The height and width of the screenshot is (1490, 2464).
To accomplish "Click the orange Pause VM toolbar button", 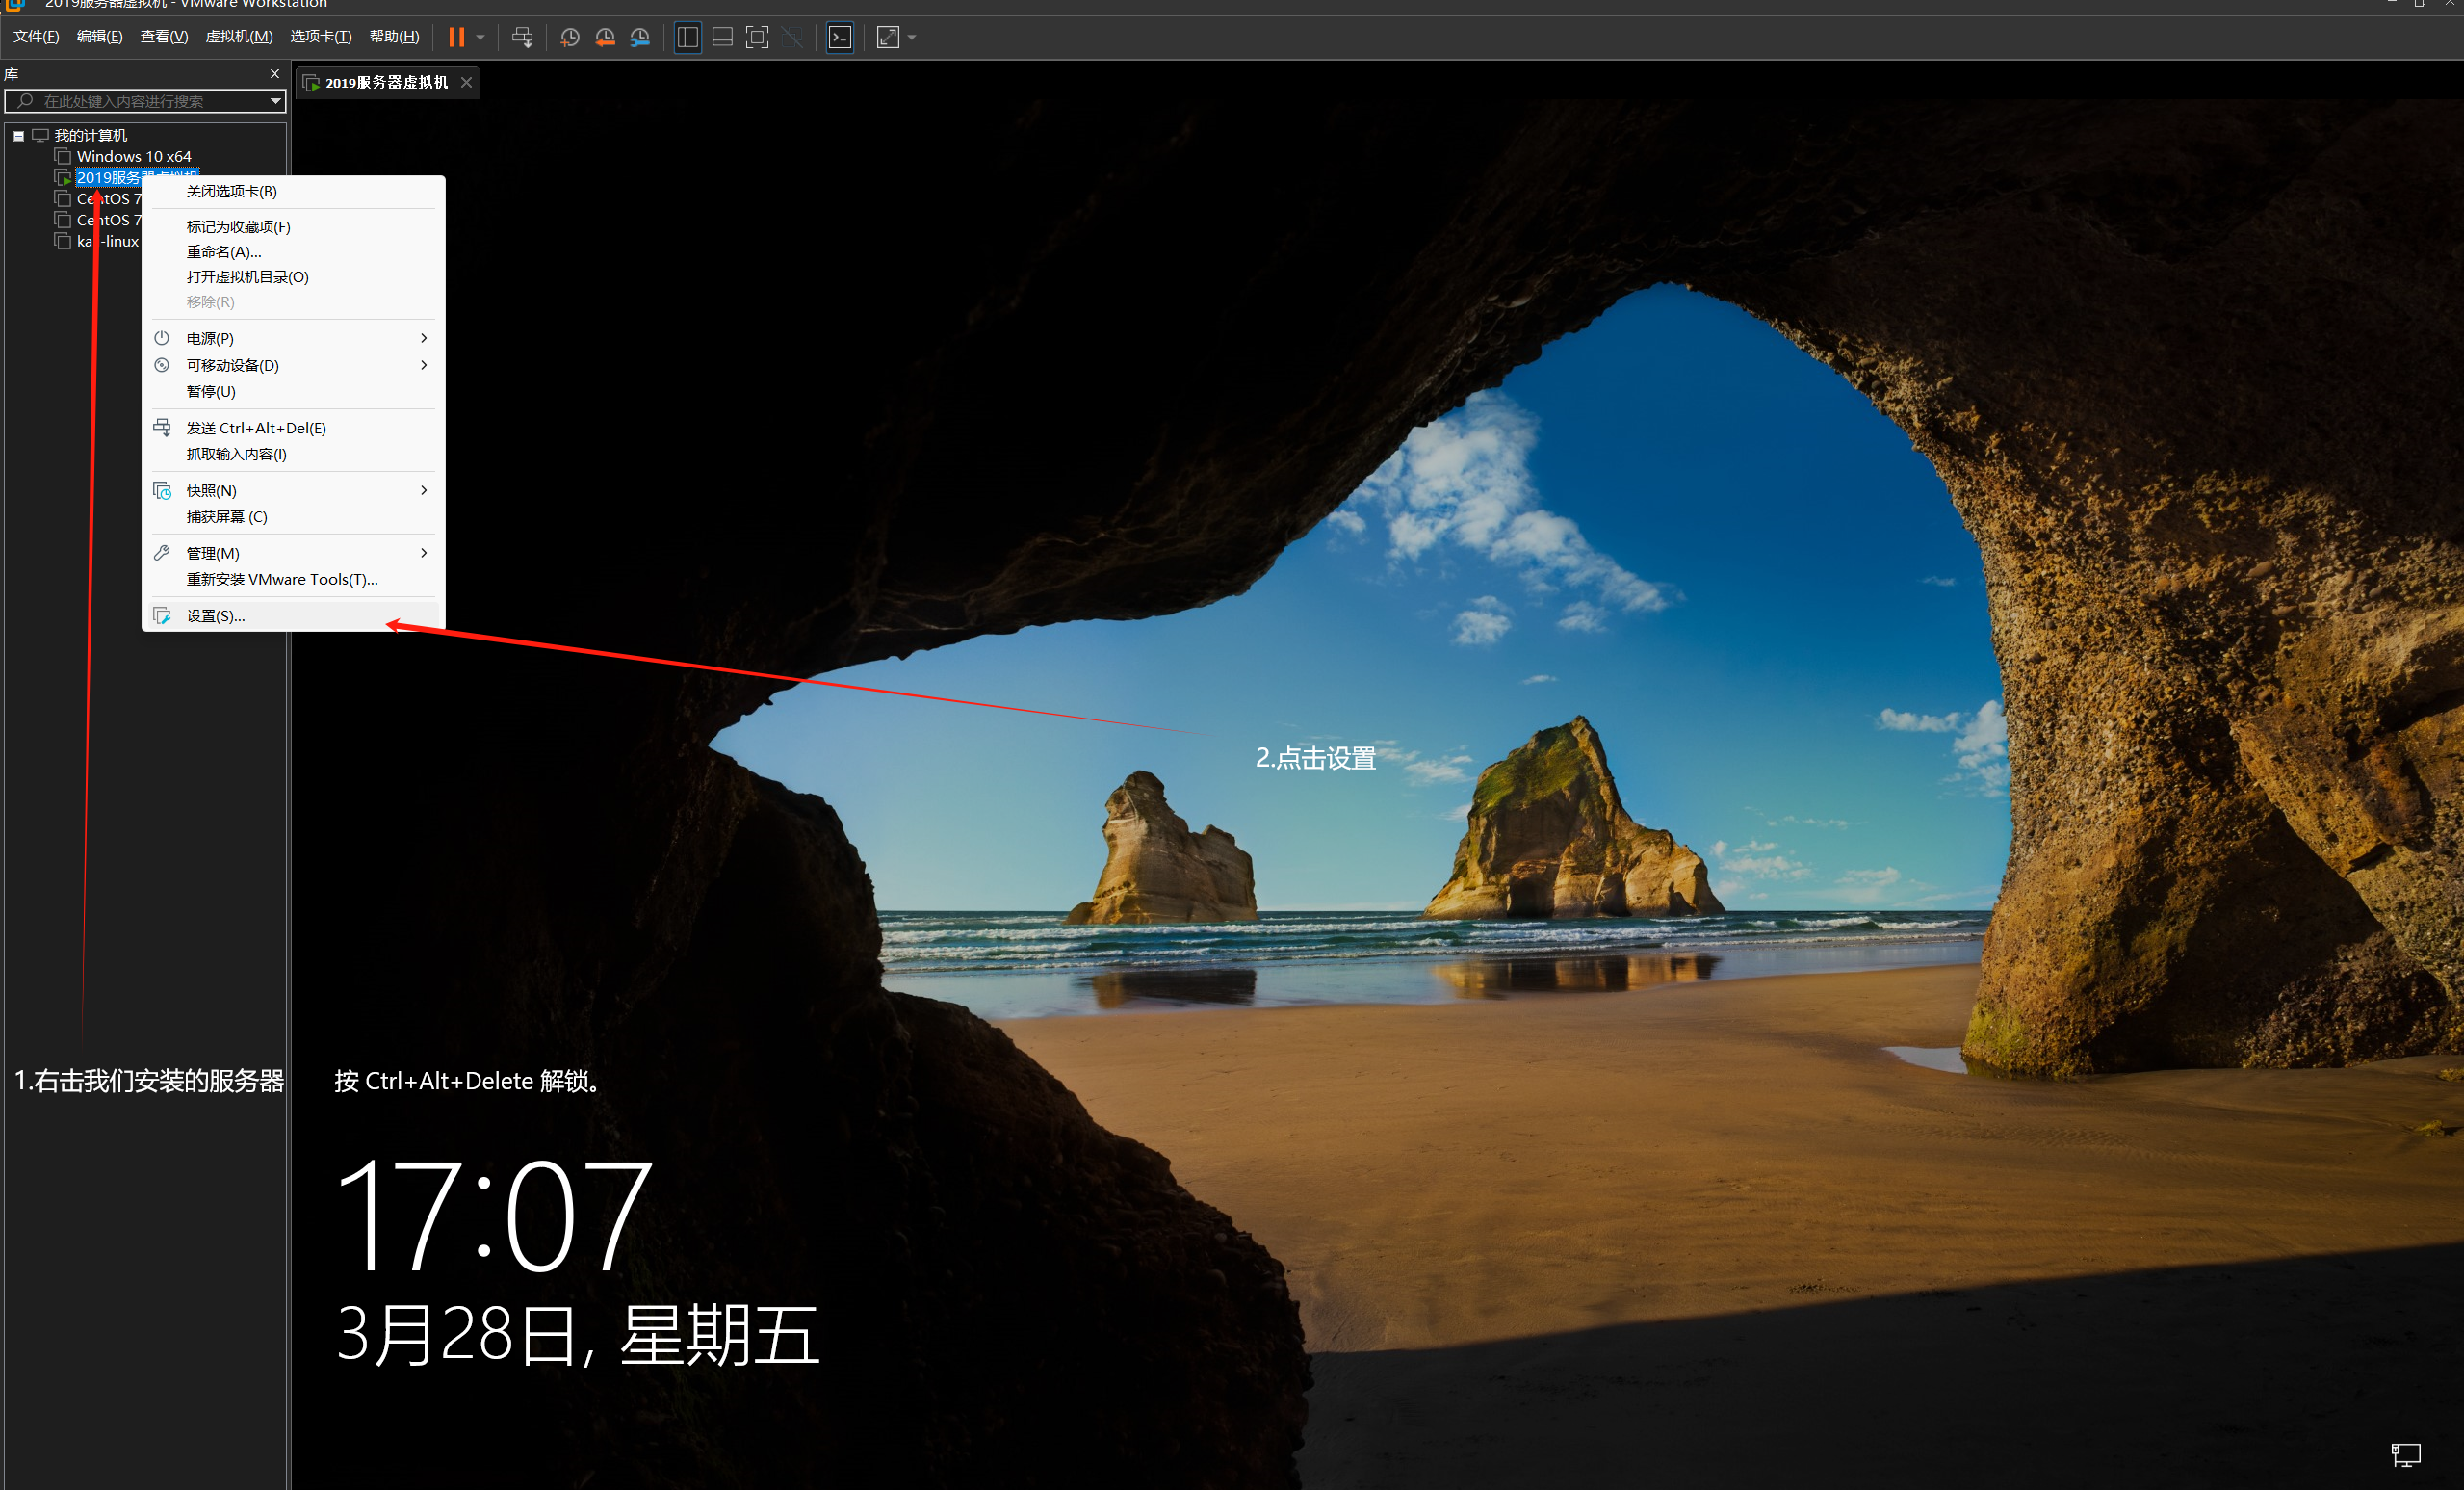I will (456, 38).
